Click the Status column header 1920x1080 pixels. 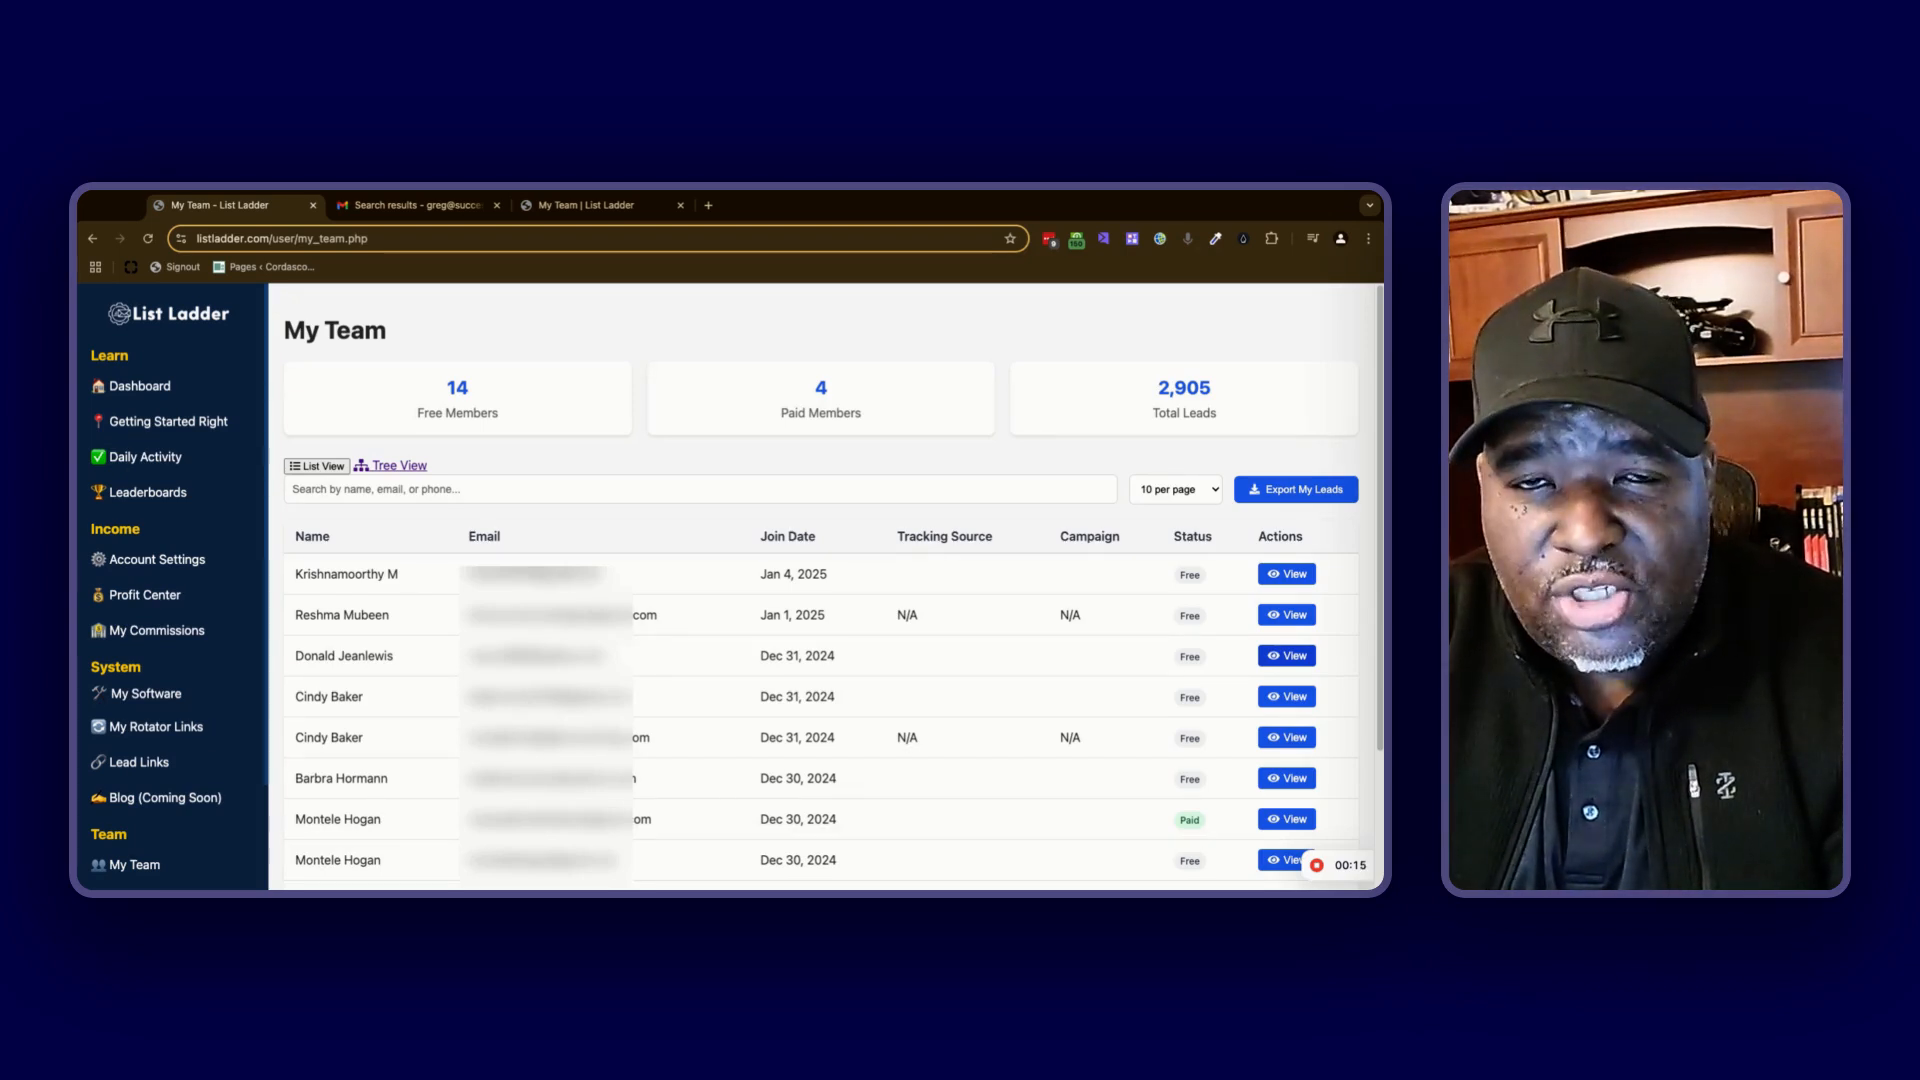[1192, 536]
